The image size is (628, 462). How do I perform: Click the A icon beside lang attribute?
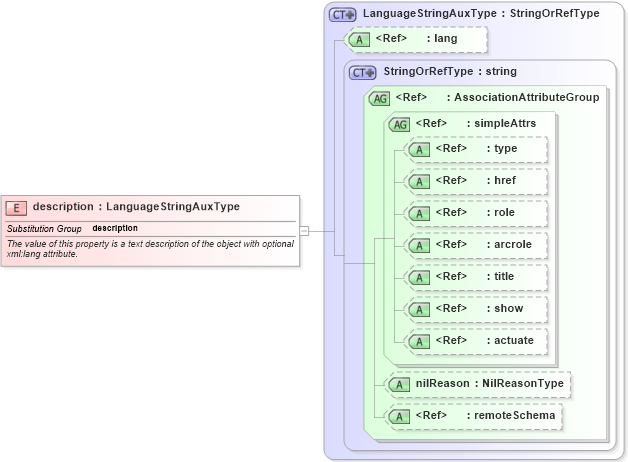[x=359, y=40]
